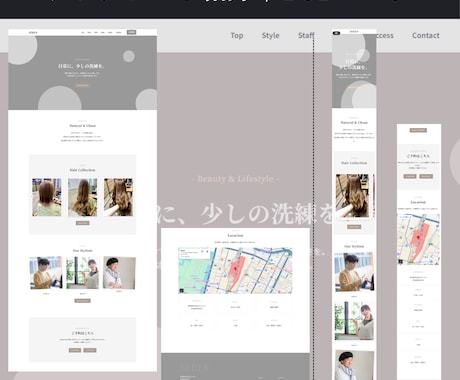Viewport: 460px width, 380px height.
Task: Click left reservation button in desktop mockup bottom
Action: (x=75, y=350)
